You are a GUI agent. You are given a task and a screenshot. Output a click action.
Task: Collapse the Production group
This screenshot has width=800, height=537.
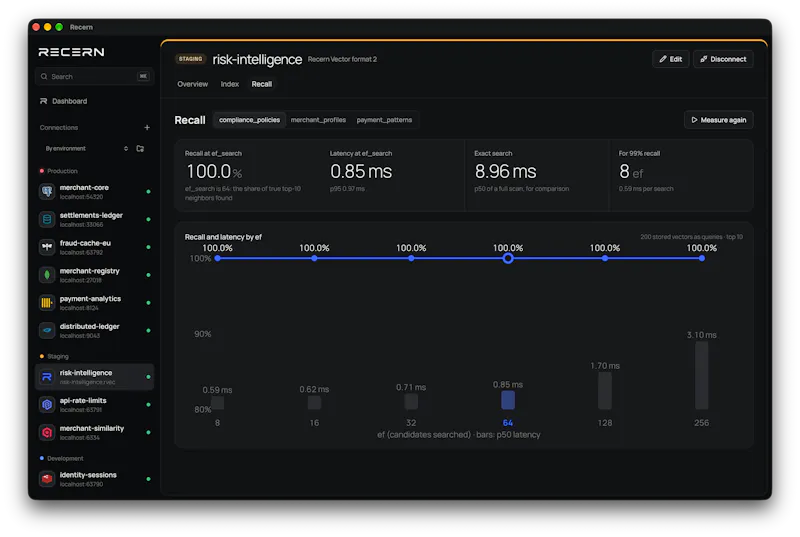pyautogui.click(x=59, y=171)
